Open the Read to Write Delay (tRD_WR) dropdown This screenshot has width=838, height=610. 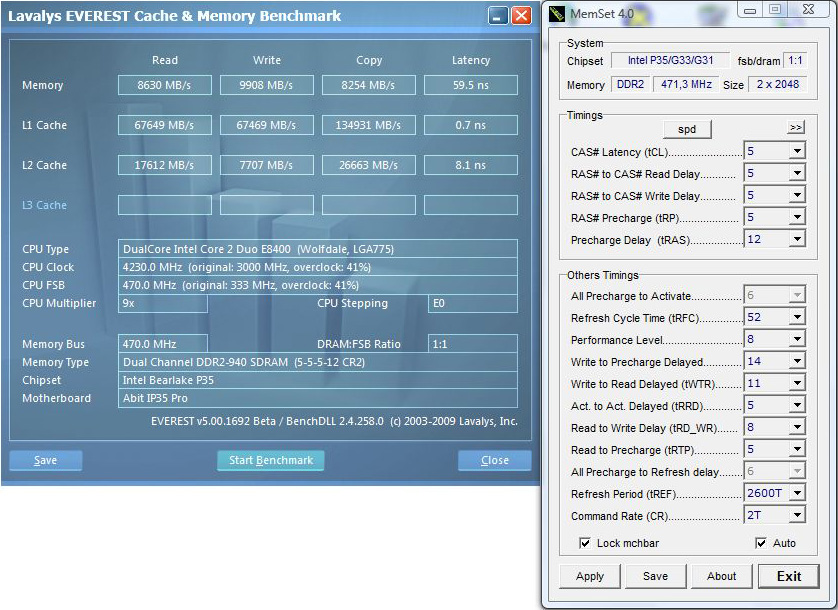797,427
